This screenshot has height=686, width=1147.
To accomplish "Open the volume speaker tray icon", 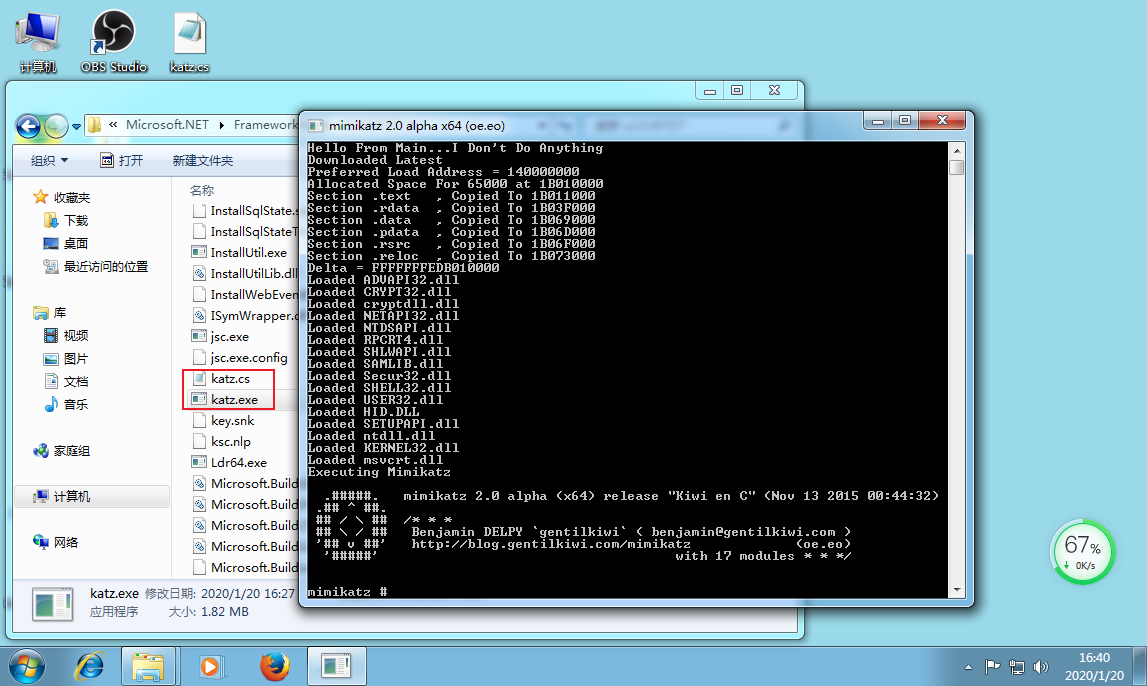I will click(1040, 667).
